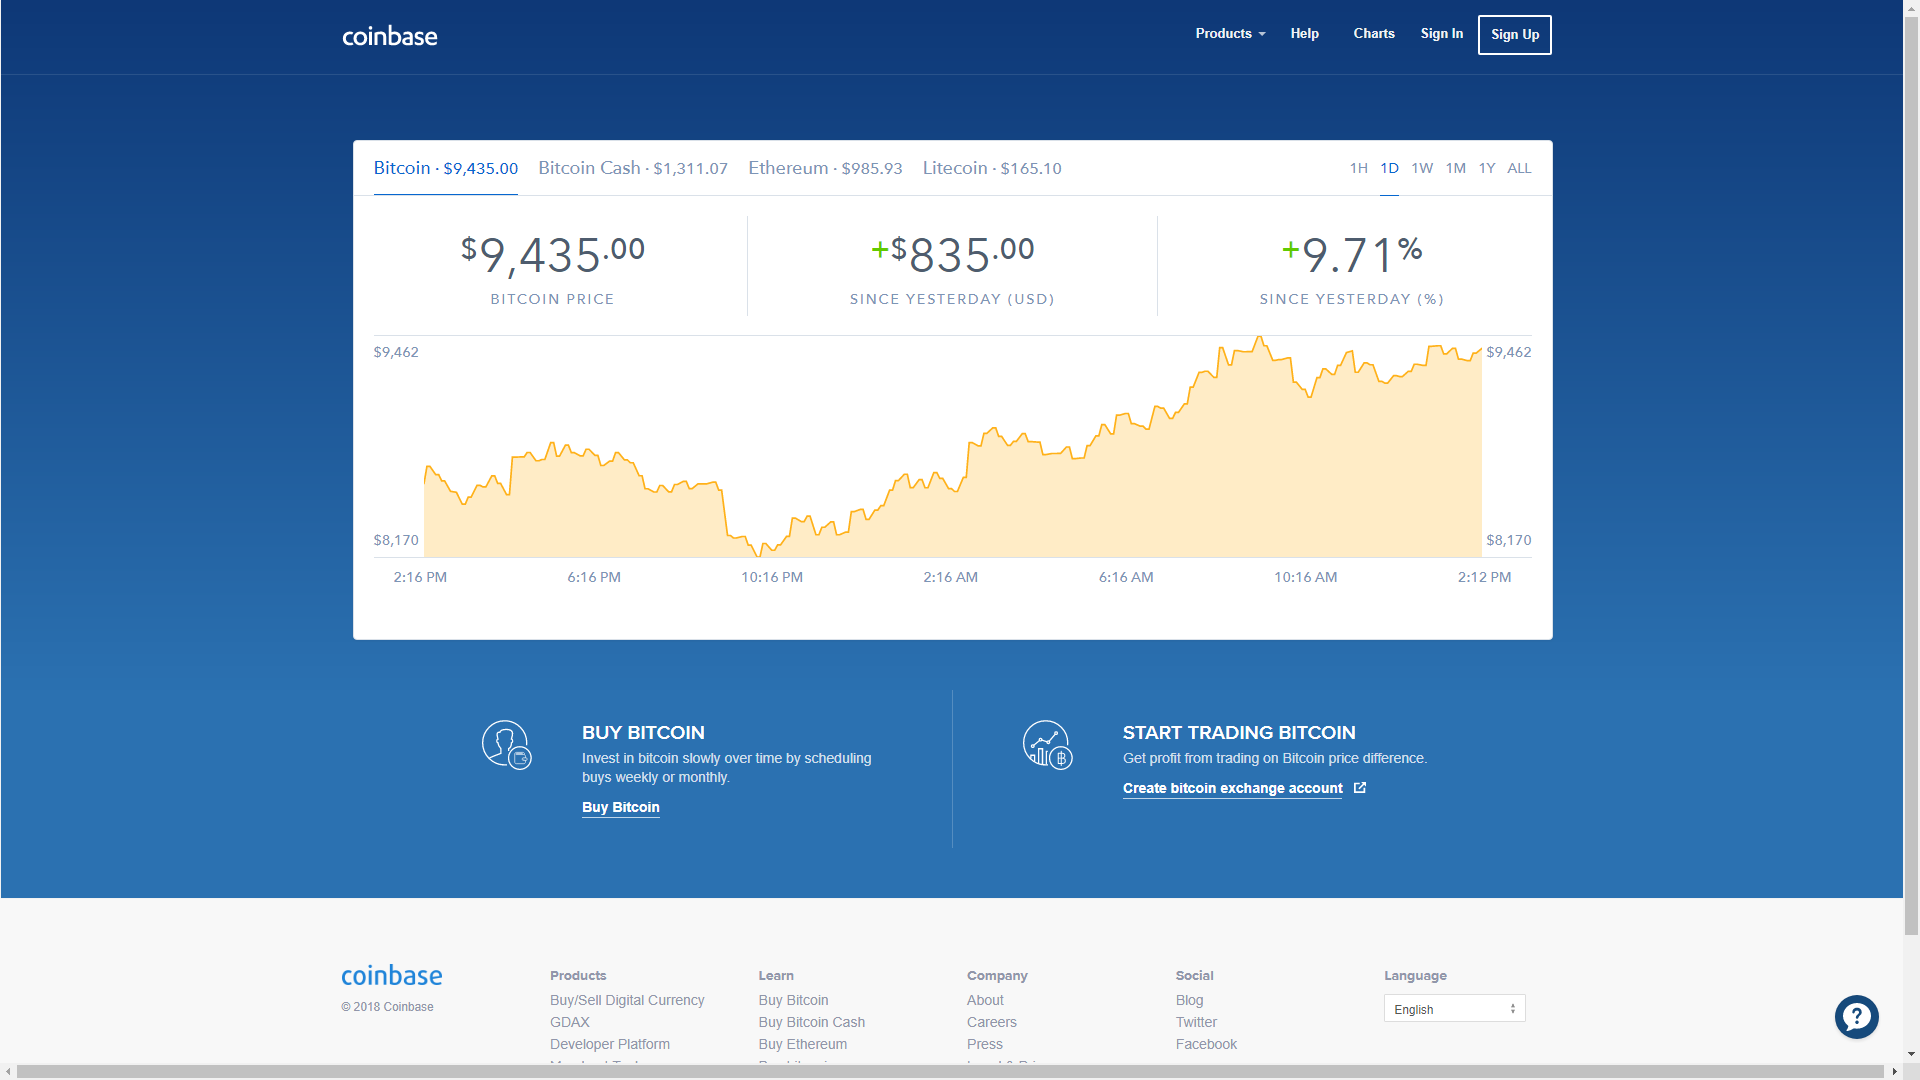Open About footer link
This screenshot has width=1920, height=1080.
tap(985, 1000)
